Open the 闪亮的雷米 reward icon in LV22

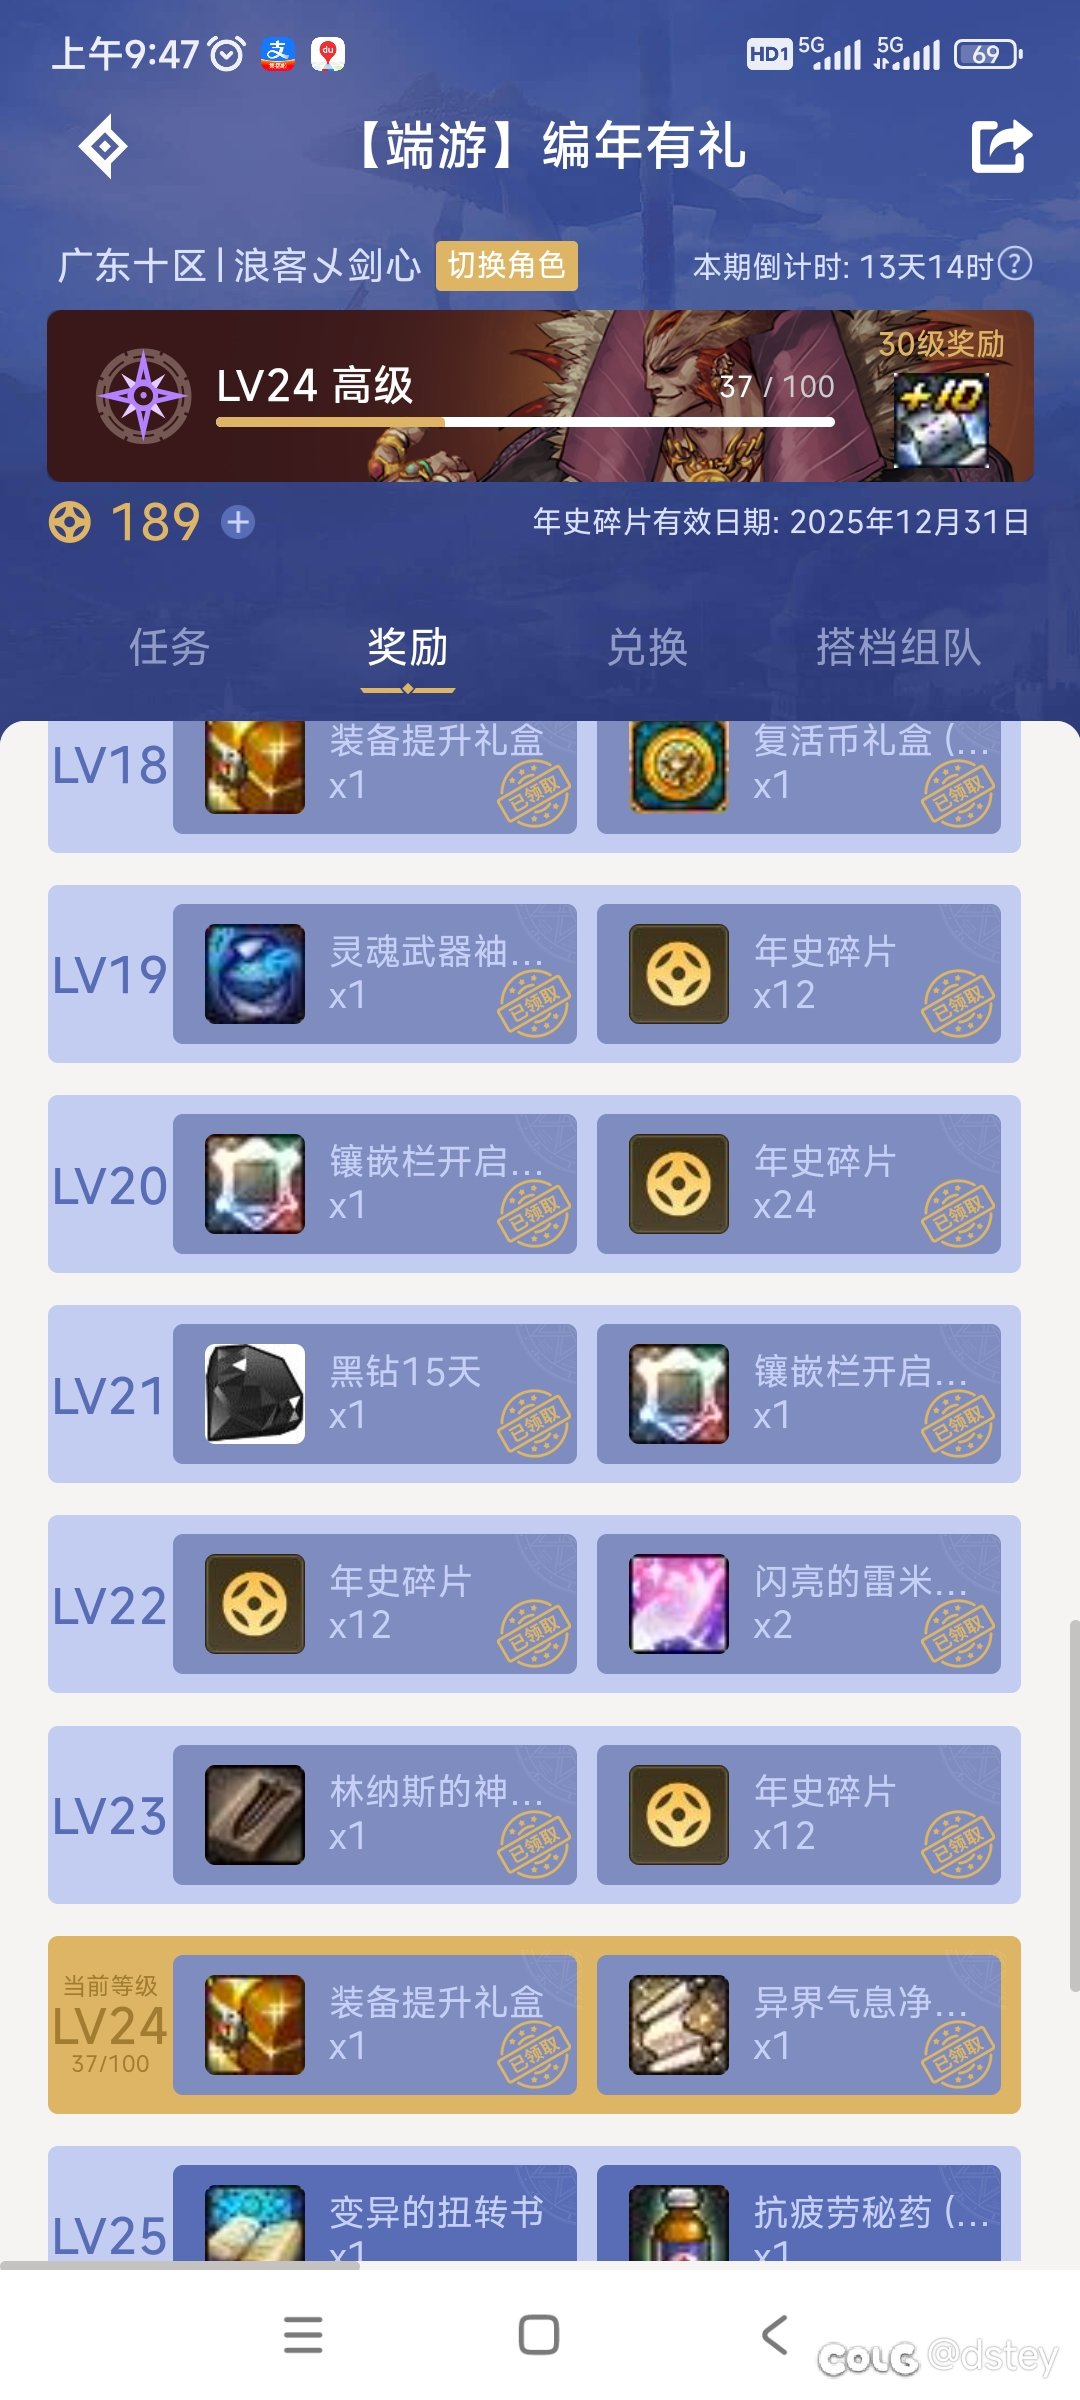pos(679,1604)
